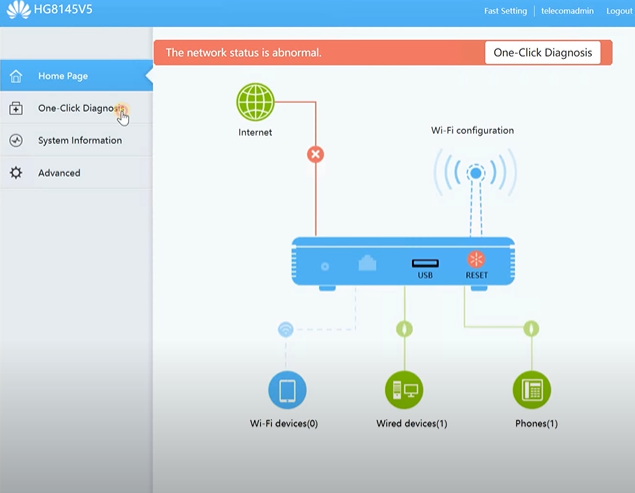Click the USB port on router
Screen dimensions: 635x493
coord(424,264)
